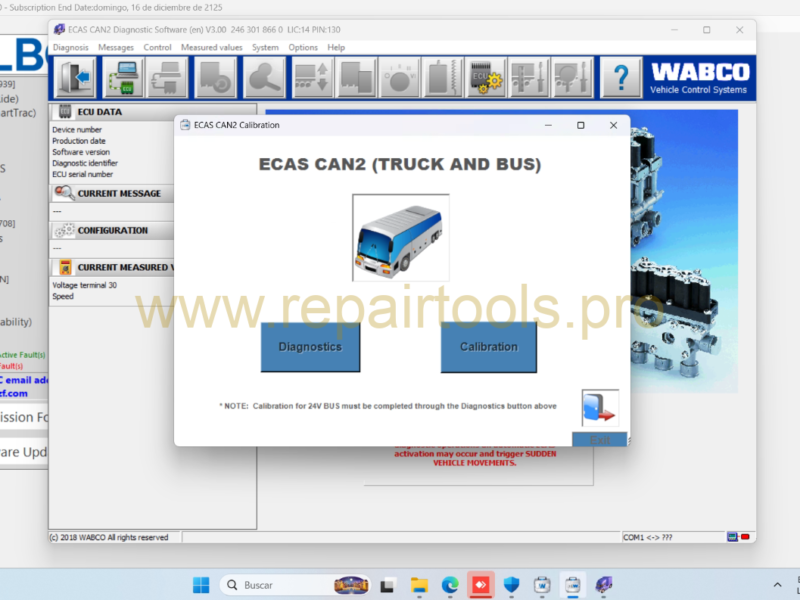
Task: Click the taskbar Buscar search box
Action: [x=296, y=585]
